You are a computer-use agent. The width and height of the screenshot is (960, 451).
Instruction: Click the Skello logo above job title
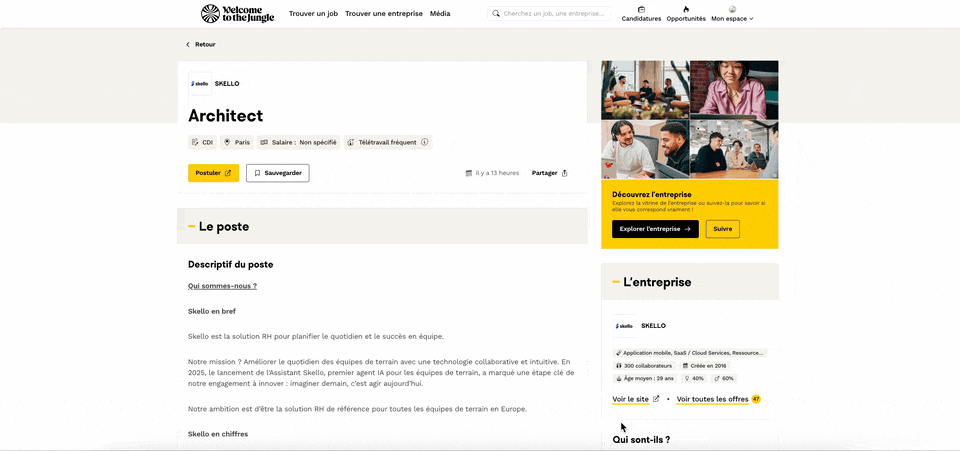pyautogui.click(x=200, y=84)
